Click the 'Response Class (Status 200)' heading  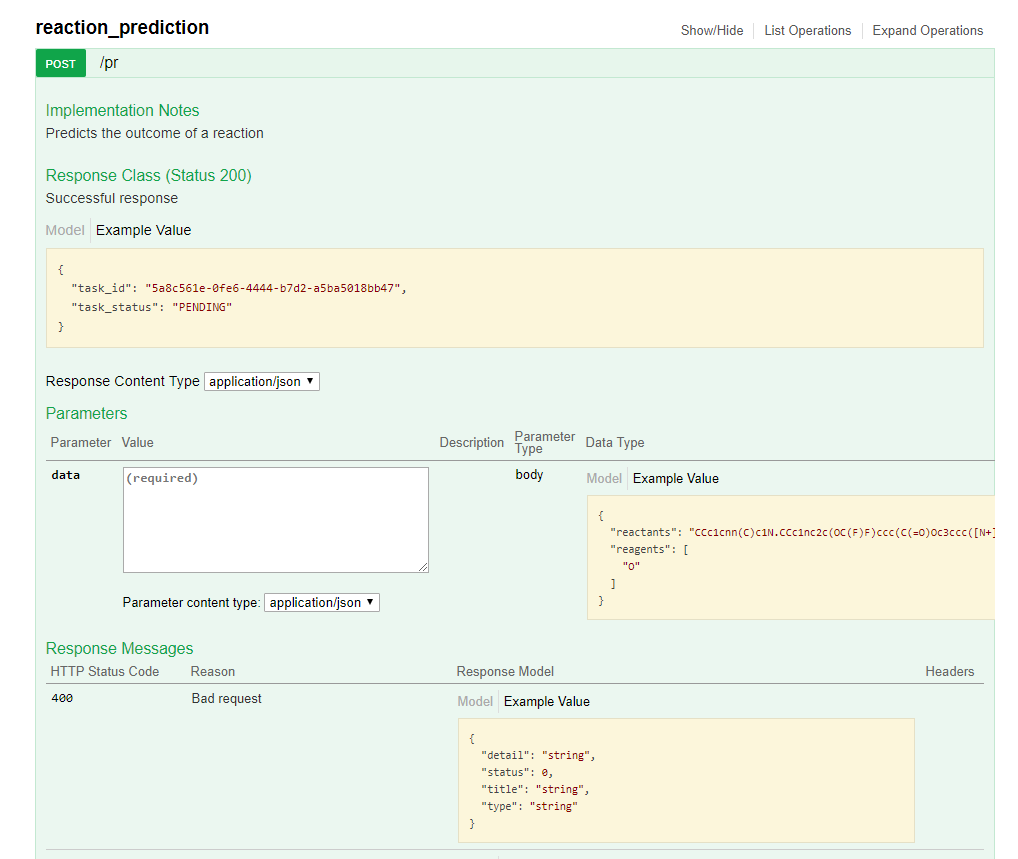(x=149, y=175)
